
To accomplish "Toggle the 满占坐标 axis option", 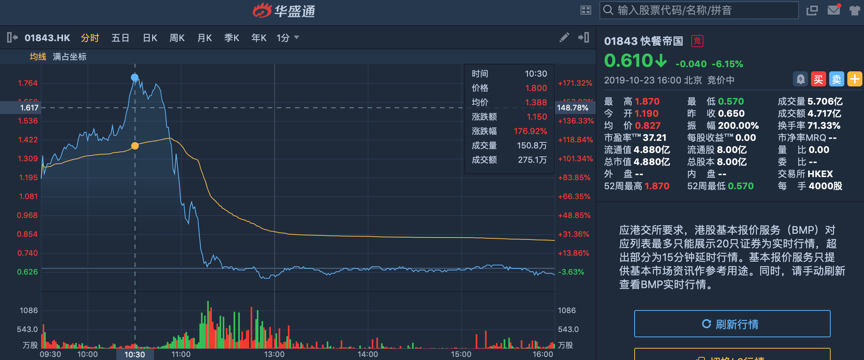I will coord(69,56).
